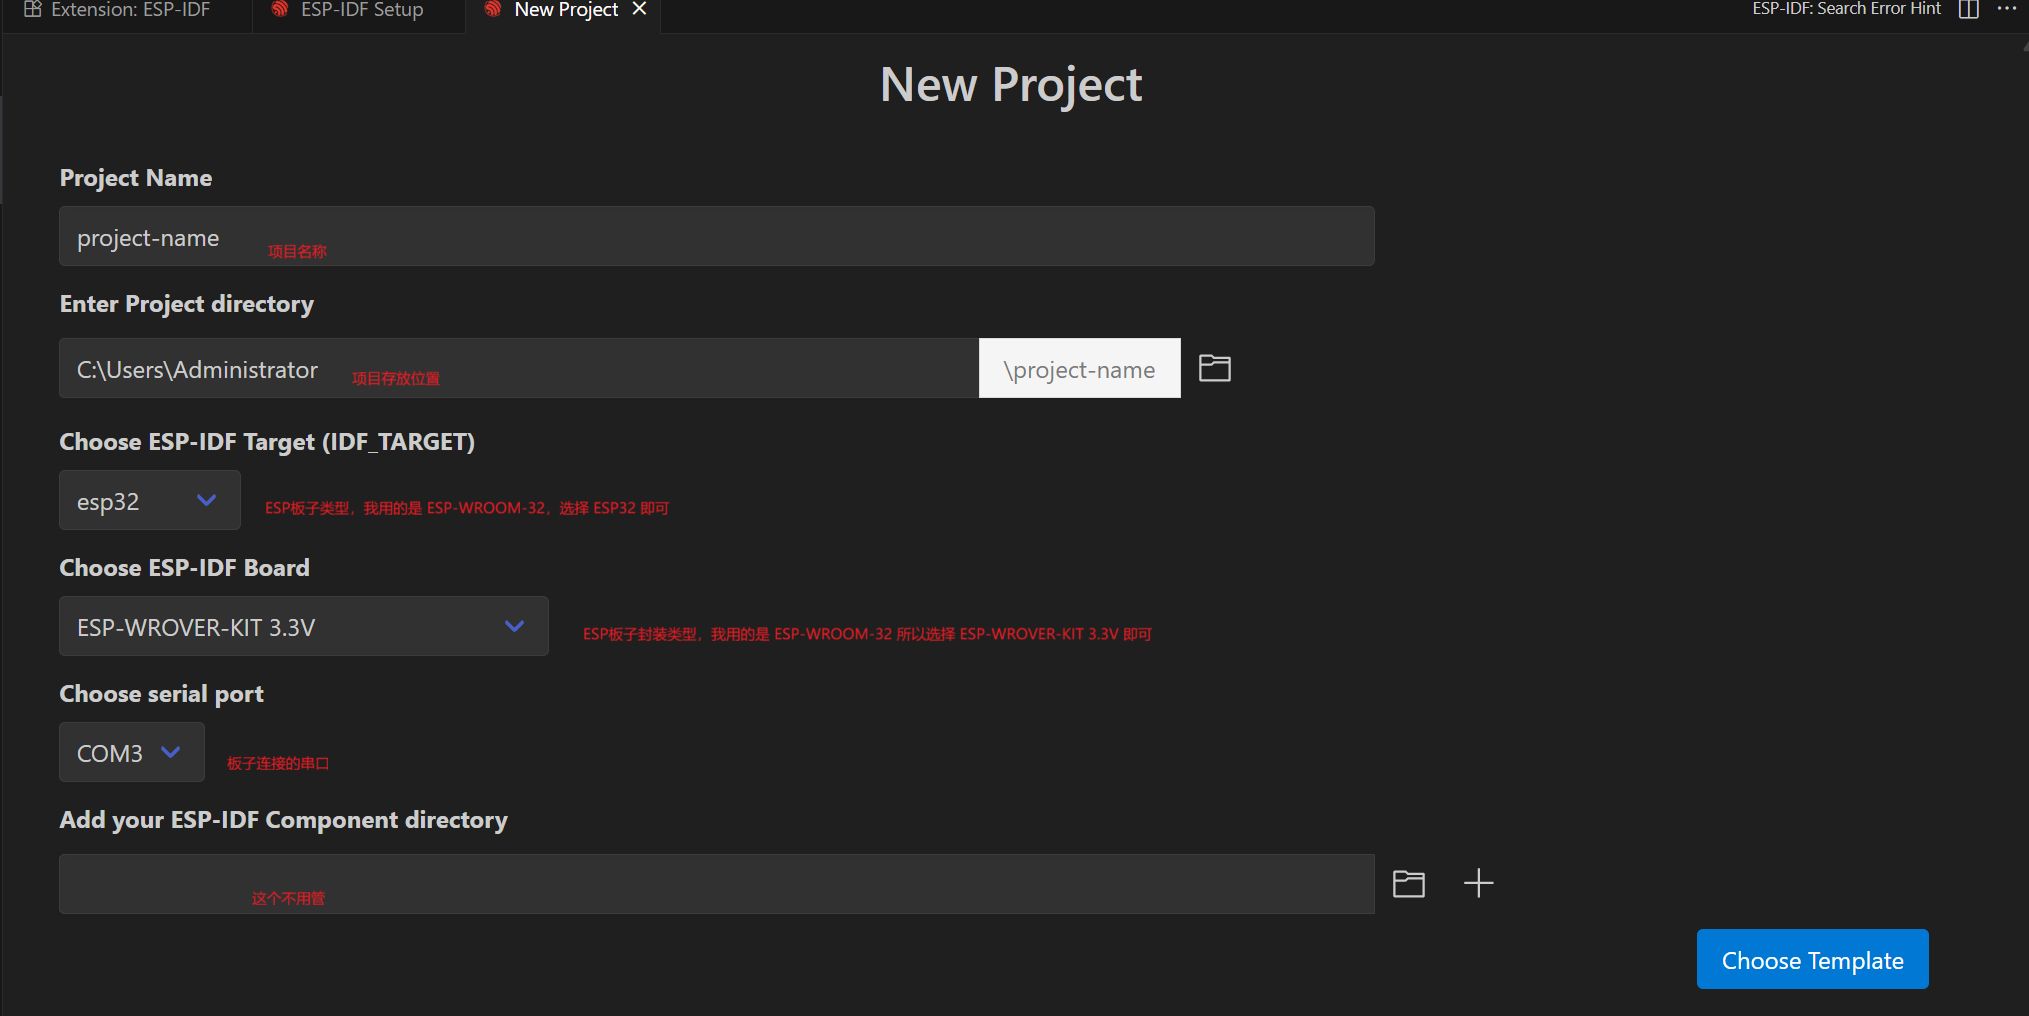
Task: Select the New Project tab label
Action: 566,10
